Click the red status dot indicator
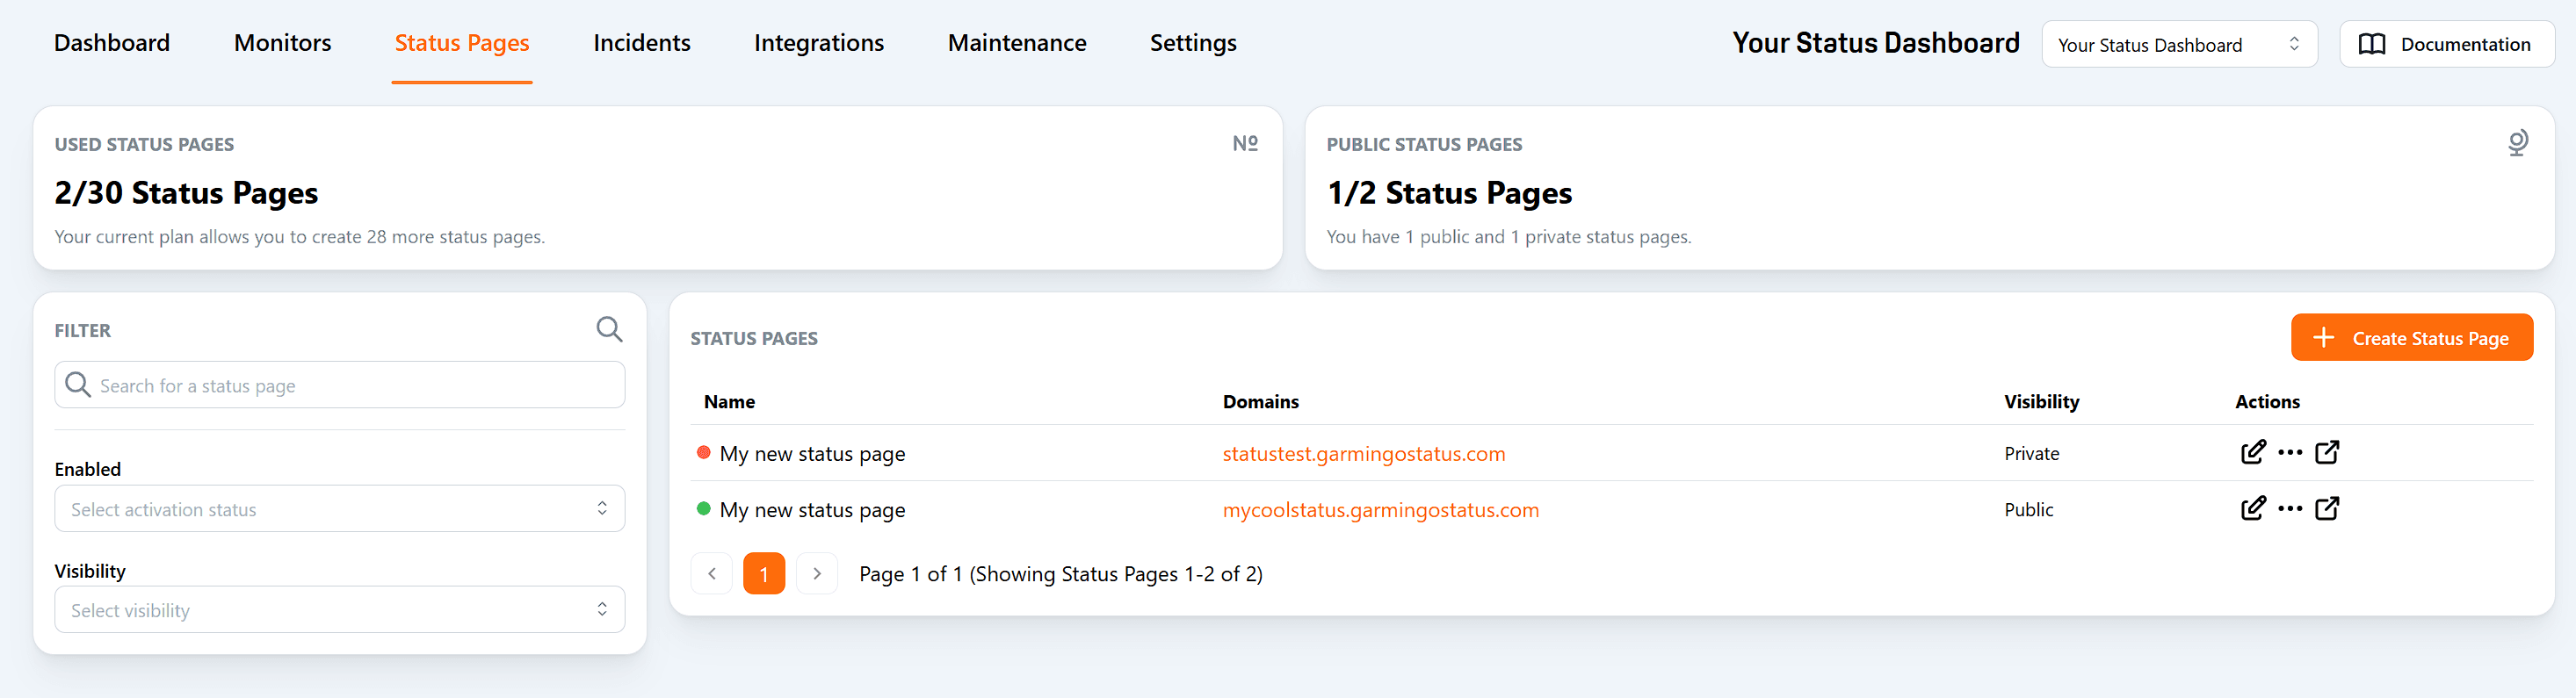 coord(704,452)
